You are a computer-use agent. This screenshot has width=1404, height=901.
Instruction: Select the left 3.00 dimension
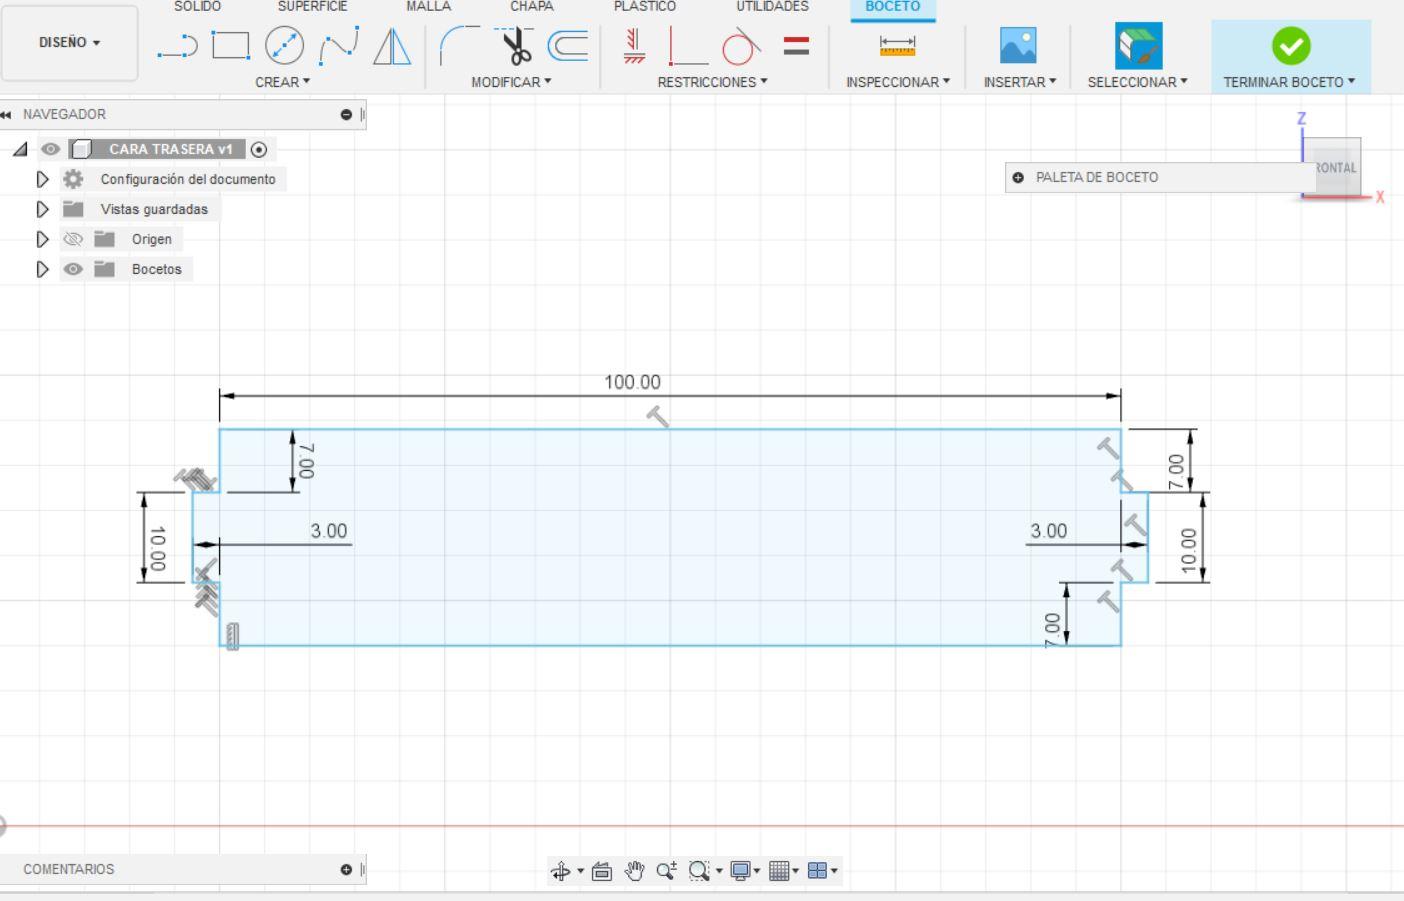(329, 531)
